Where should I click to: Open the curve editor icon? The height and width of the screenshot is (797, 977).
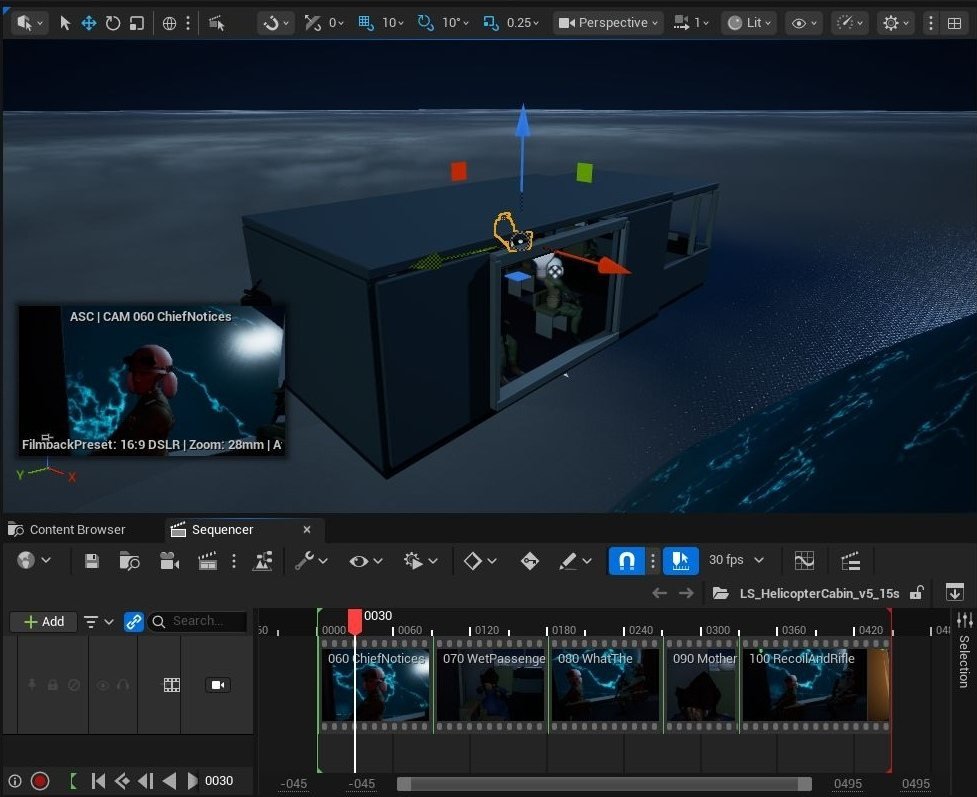tap(804, 561)
